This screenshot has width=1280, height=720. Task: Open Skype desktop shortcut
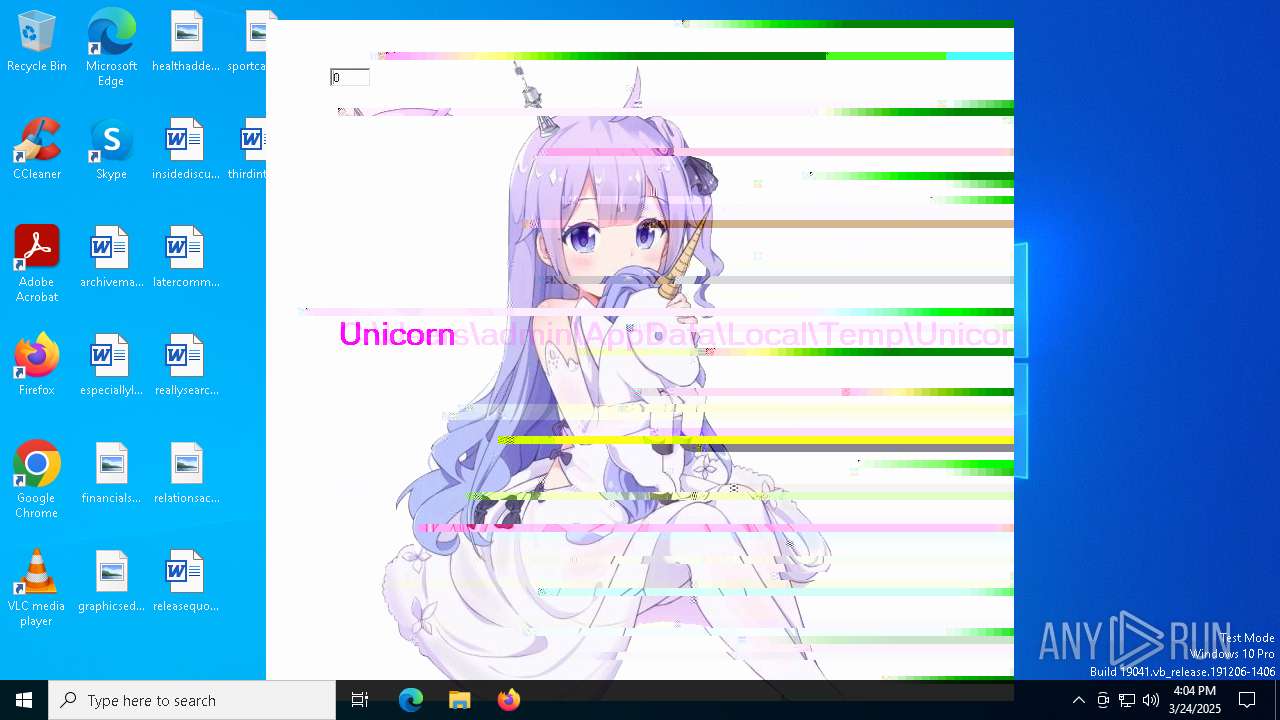coord(111,150)
